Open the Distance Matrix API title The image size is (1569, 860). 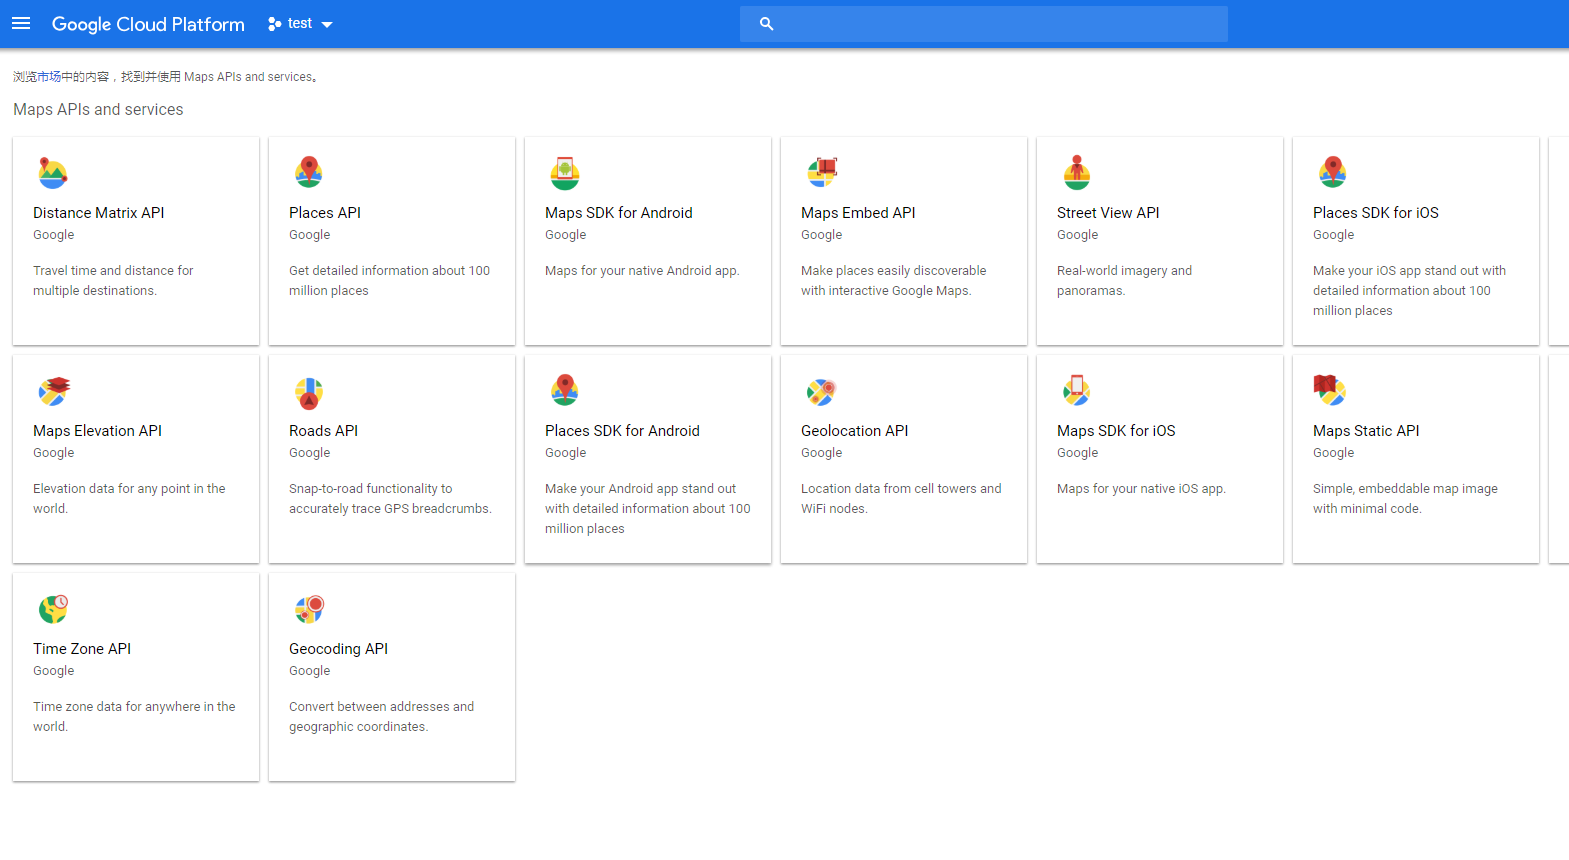click(x=99, y=213)
